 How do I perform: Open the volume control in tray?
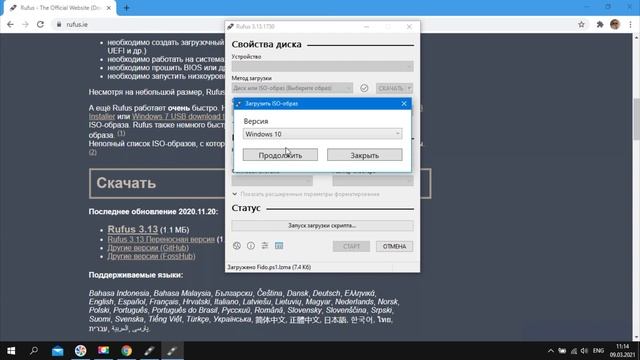(x=584, y=351)
